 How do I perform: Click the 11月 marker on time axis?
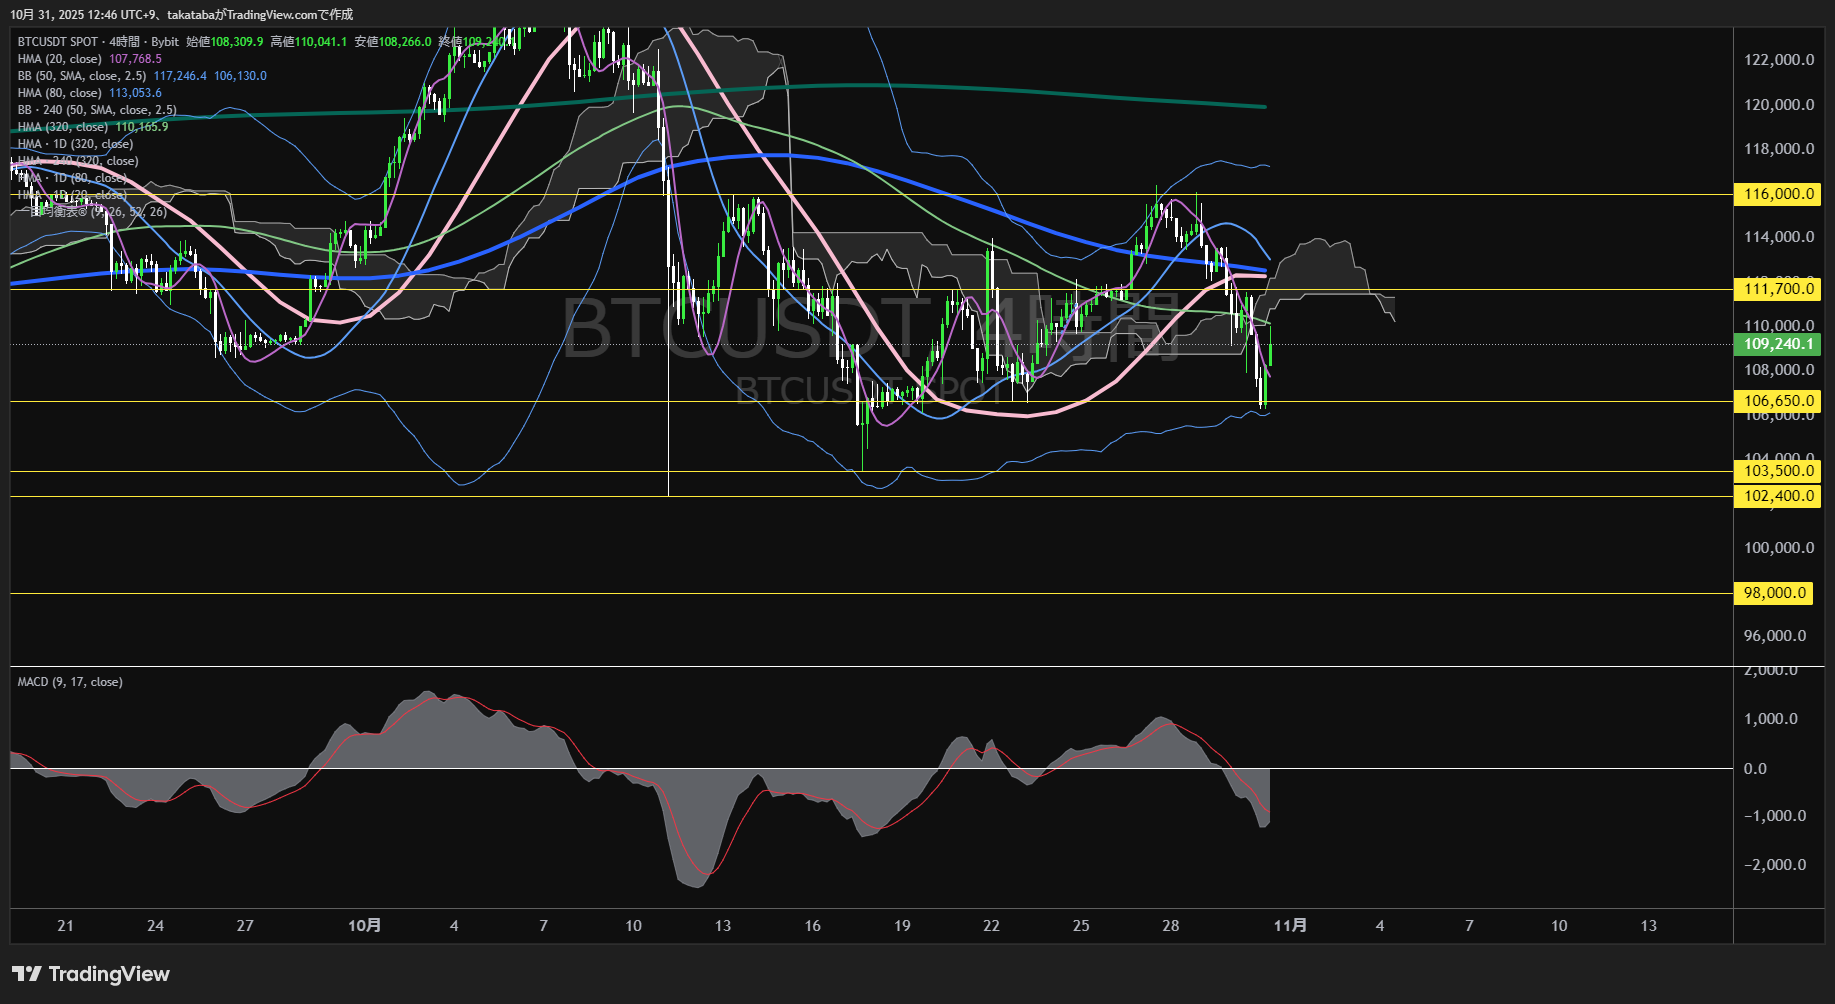tap(1290, 926)
